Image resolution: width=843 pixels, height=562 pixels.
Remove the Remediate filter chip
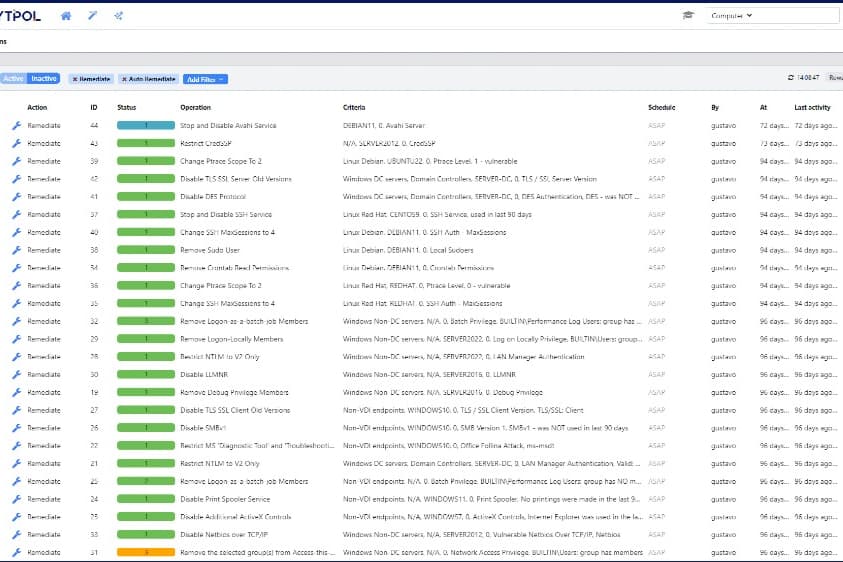click(x=75, y=79)
